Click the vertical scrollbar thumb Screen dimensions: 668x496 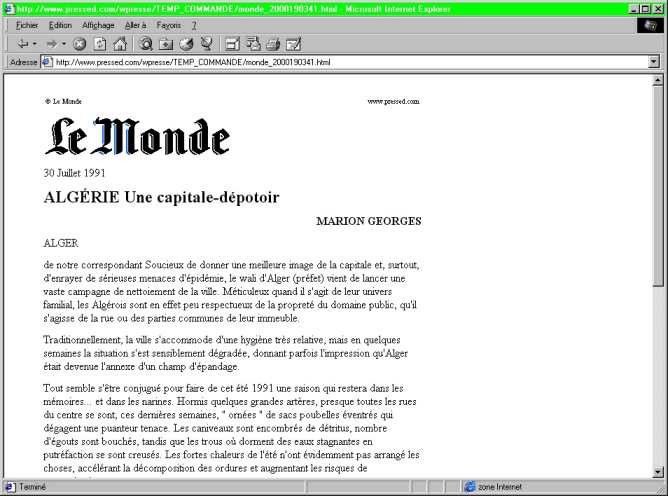click(x=658, y=186)
